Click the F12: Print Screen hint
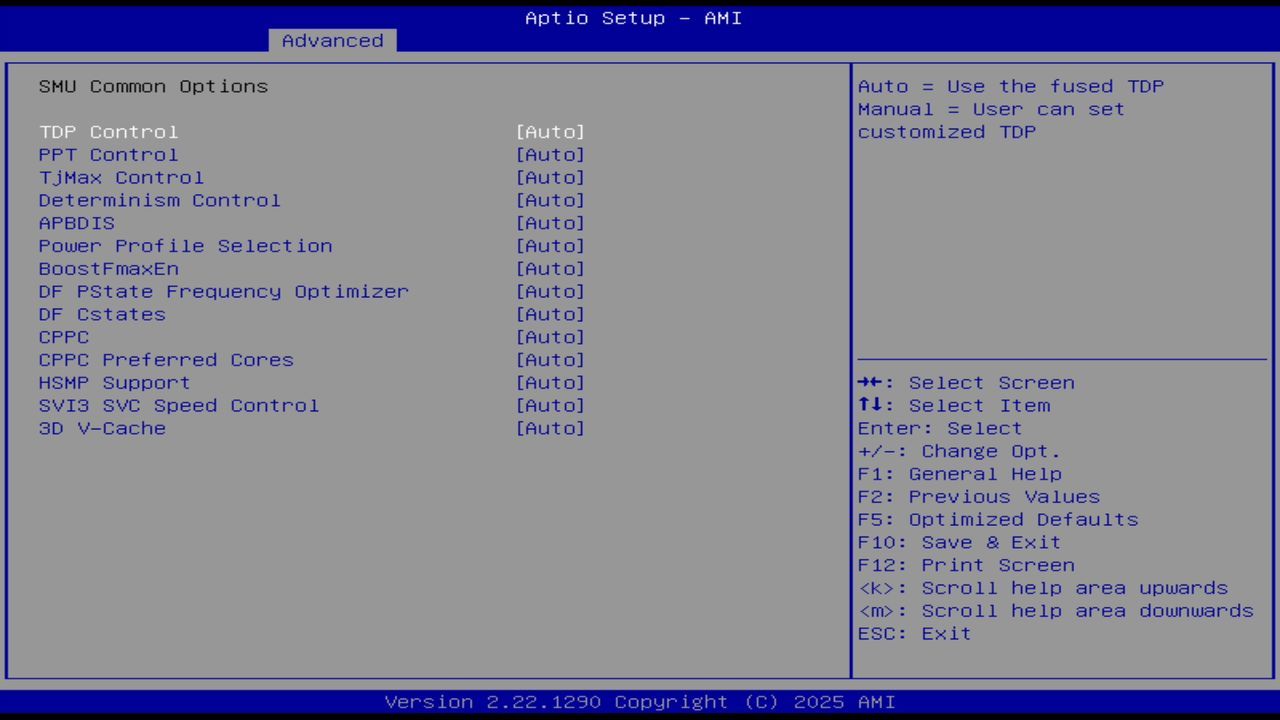This screenshot has height=720, width=1280. coord(966,565)
